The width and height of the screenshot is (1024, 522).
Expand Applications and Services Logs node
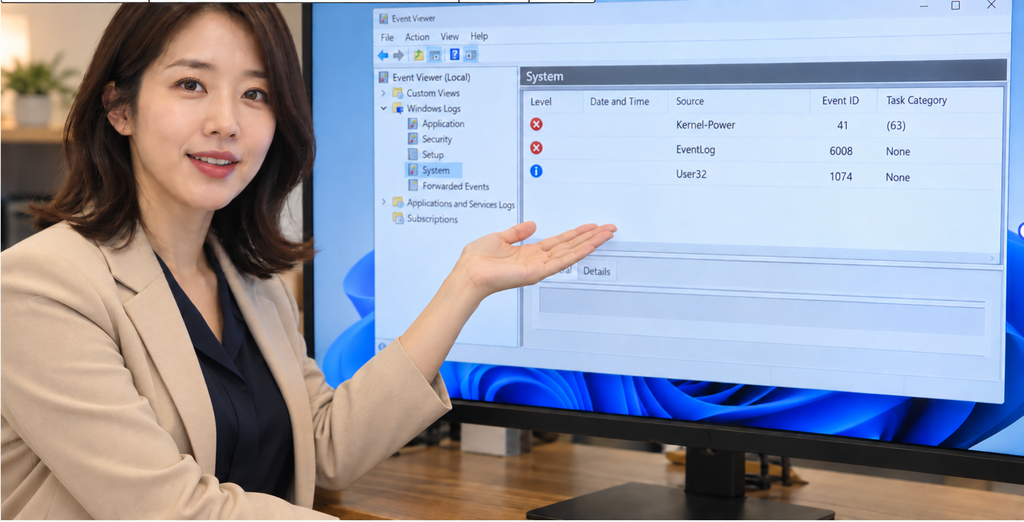pyautogui.click(x=383, y=203)
